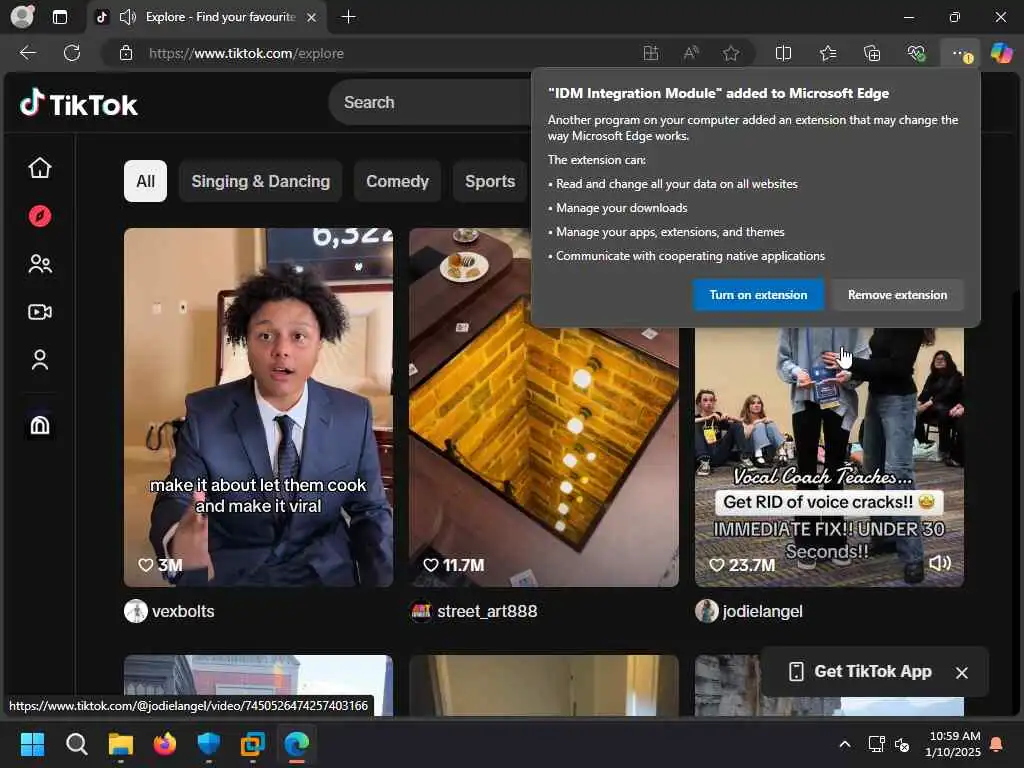Show hidden tray icons chevron

(844, 744)
